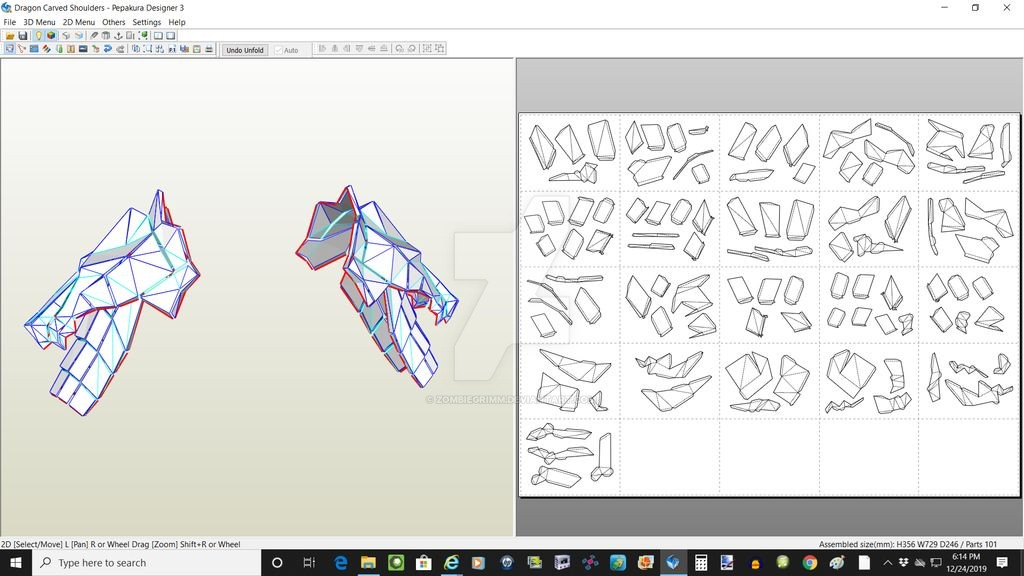Select the colored pencils edge color tool
Screen dimensions: 1024x576
pyautogui.click(x=46, y=49)
